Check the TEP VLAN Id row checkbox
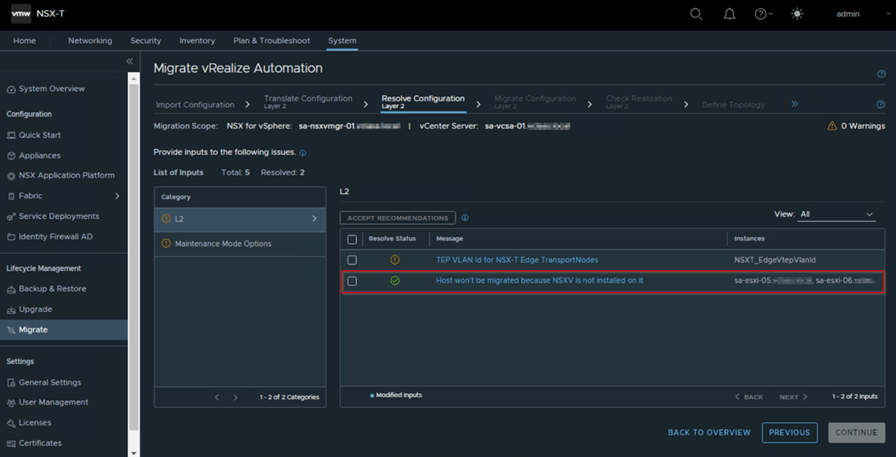Viewport: 896px width, 457px height. click(352, 260)
